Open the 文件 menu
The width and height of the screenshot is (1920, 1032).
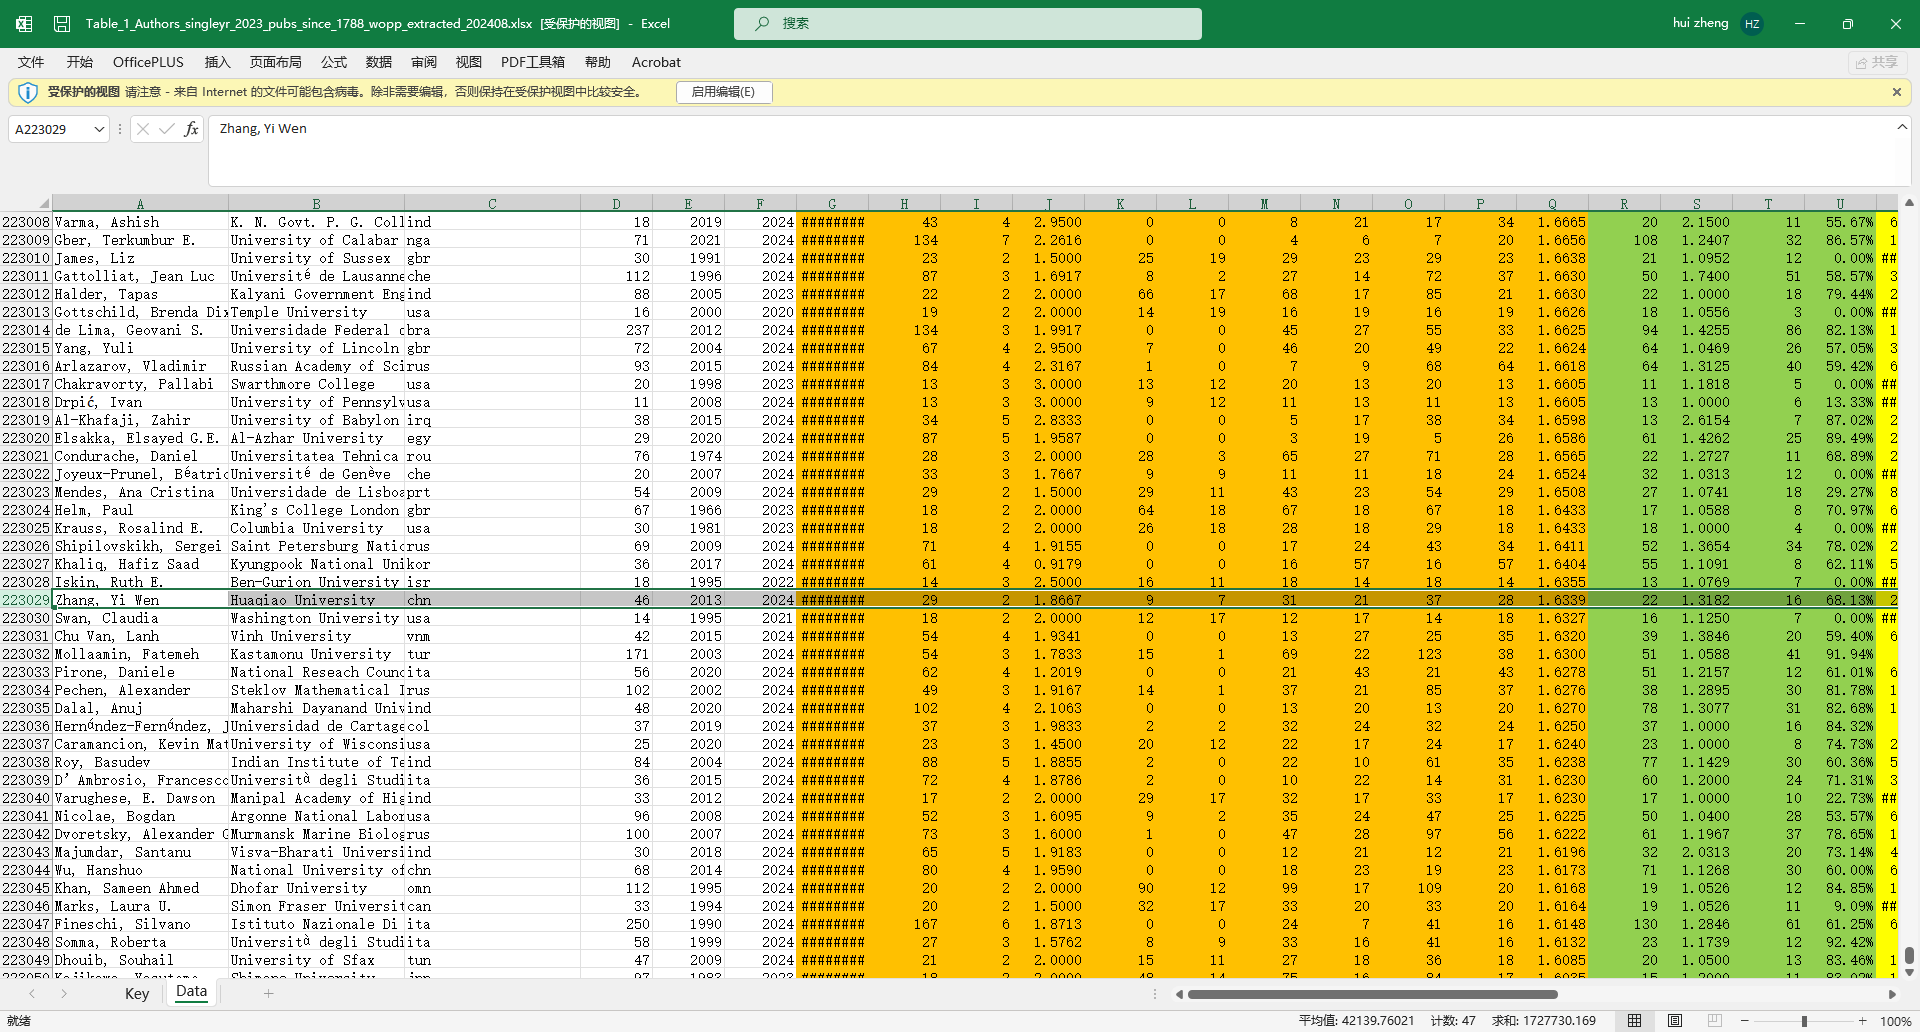click(31, 62)
